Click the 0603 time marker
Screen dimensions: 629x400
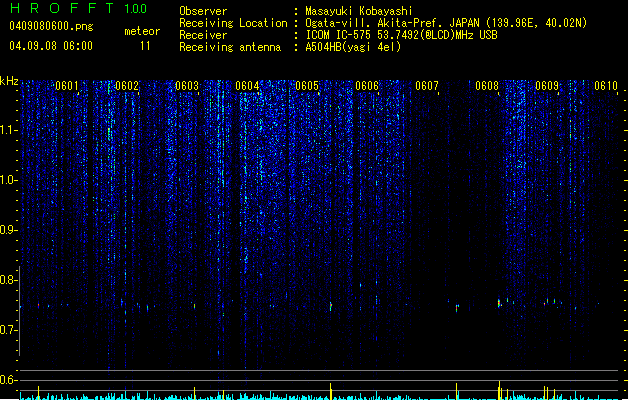point(187,86)
